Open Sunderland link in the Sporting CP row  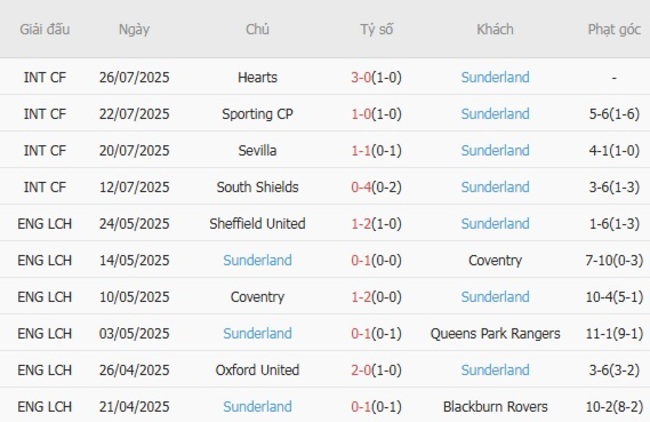(x=495, y=114)
